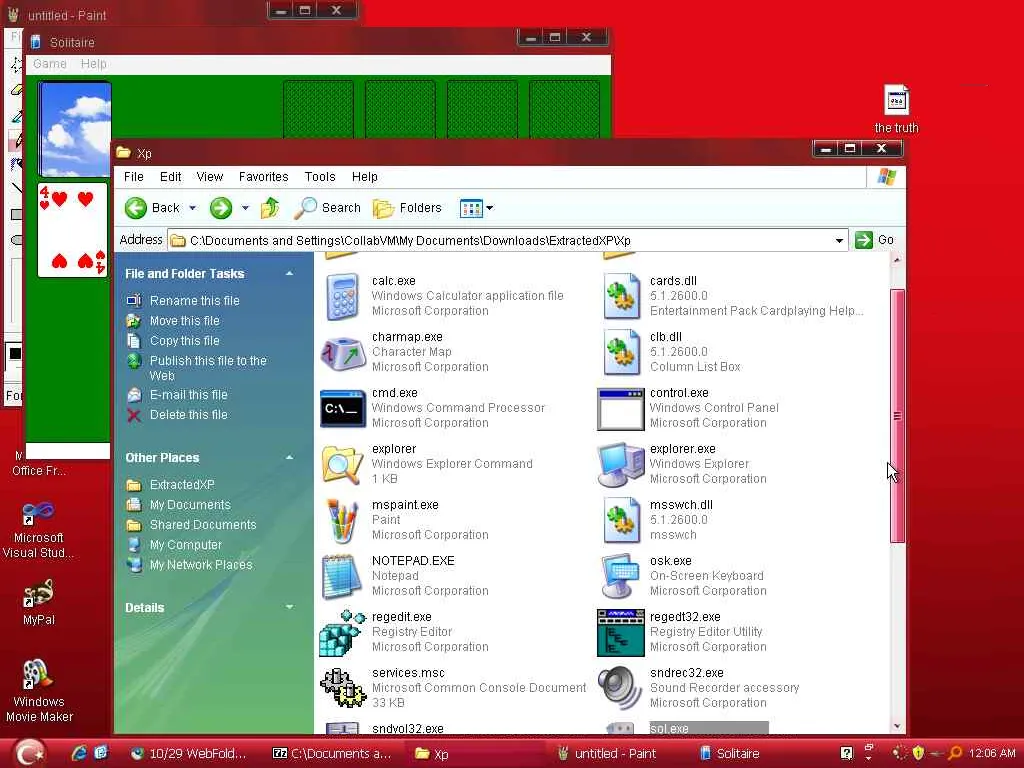1024x768 pixels.
Task: Open Windows Movie Maker desktop shortcut
Action: (39, 690)
